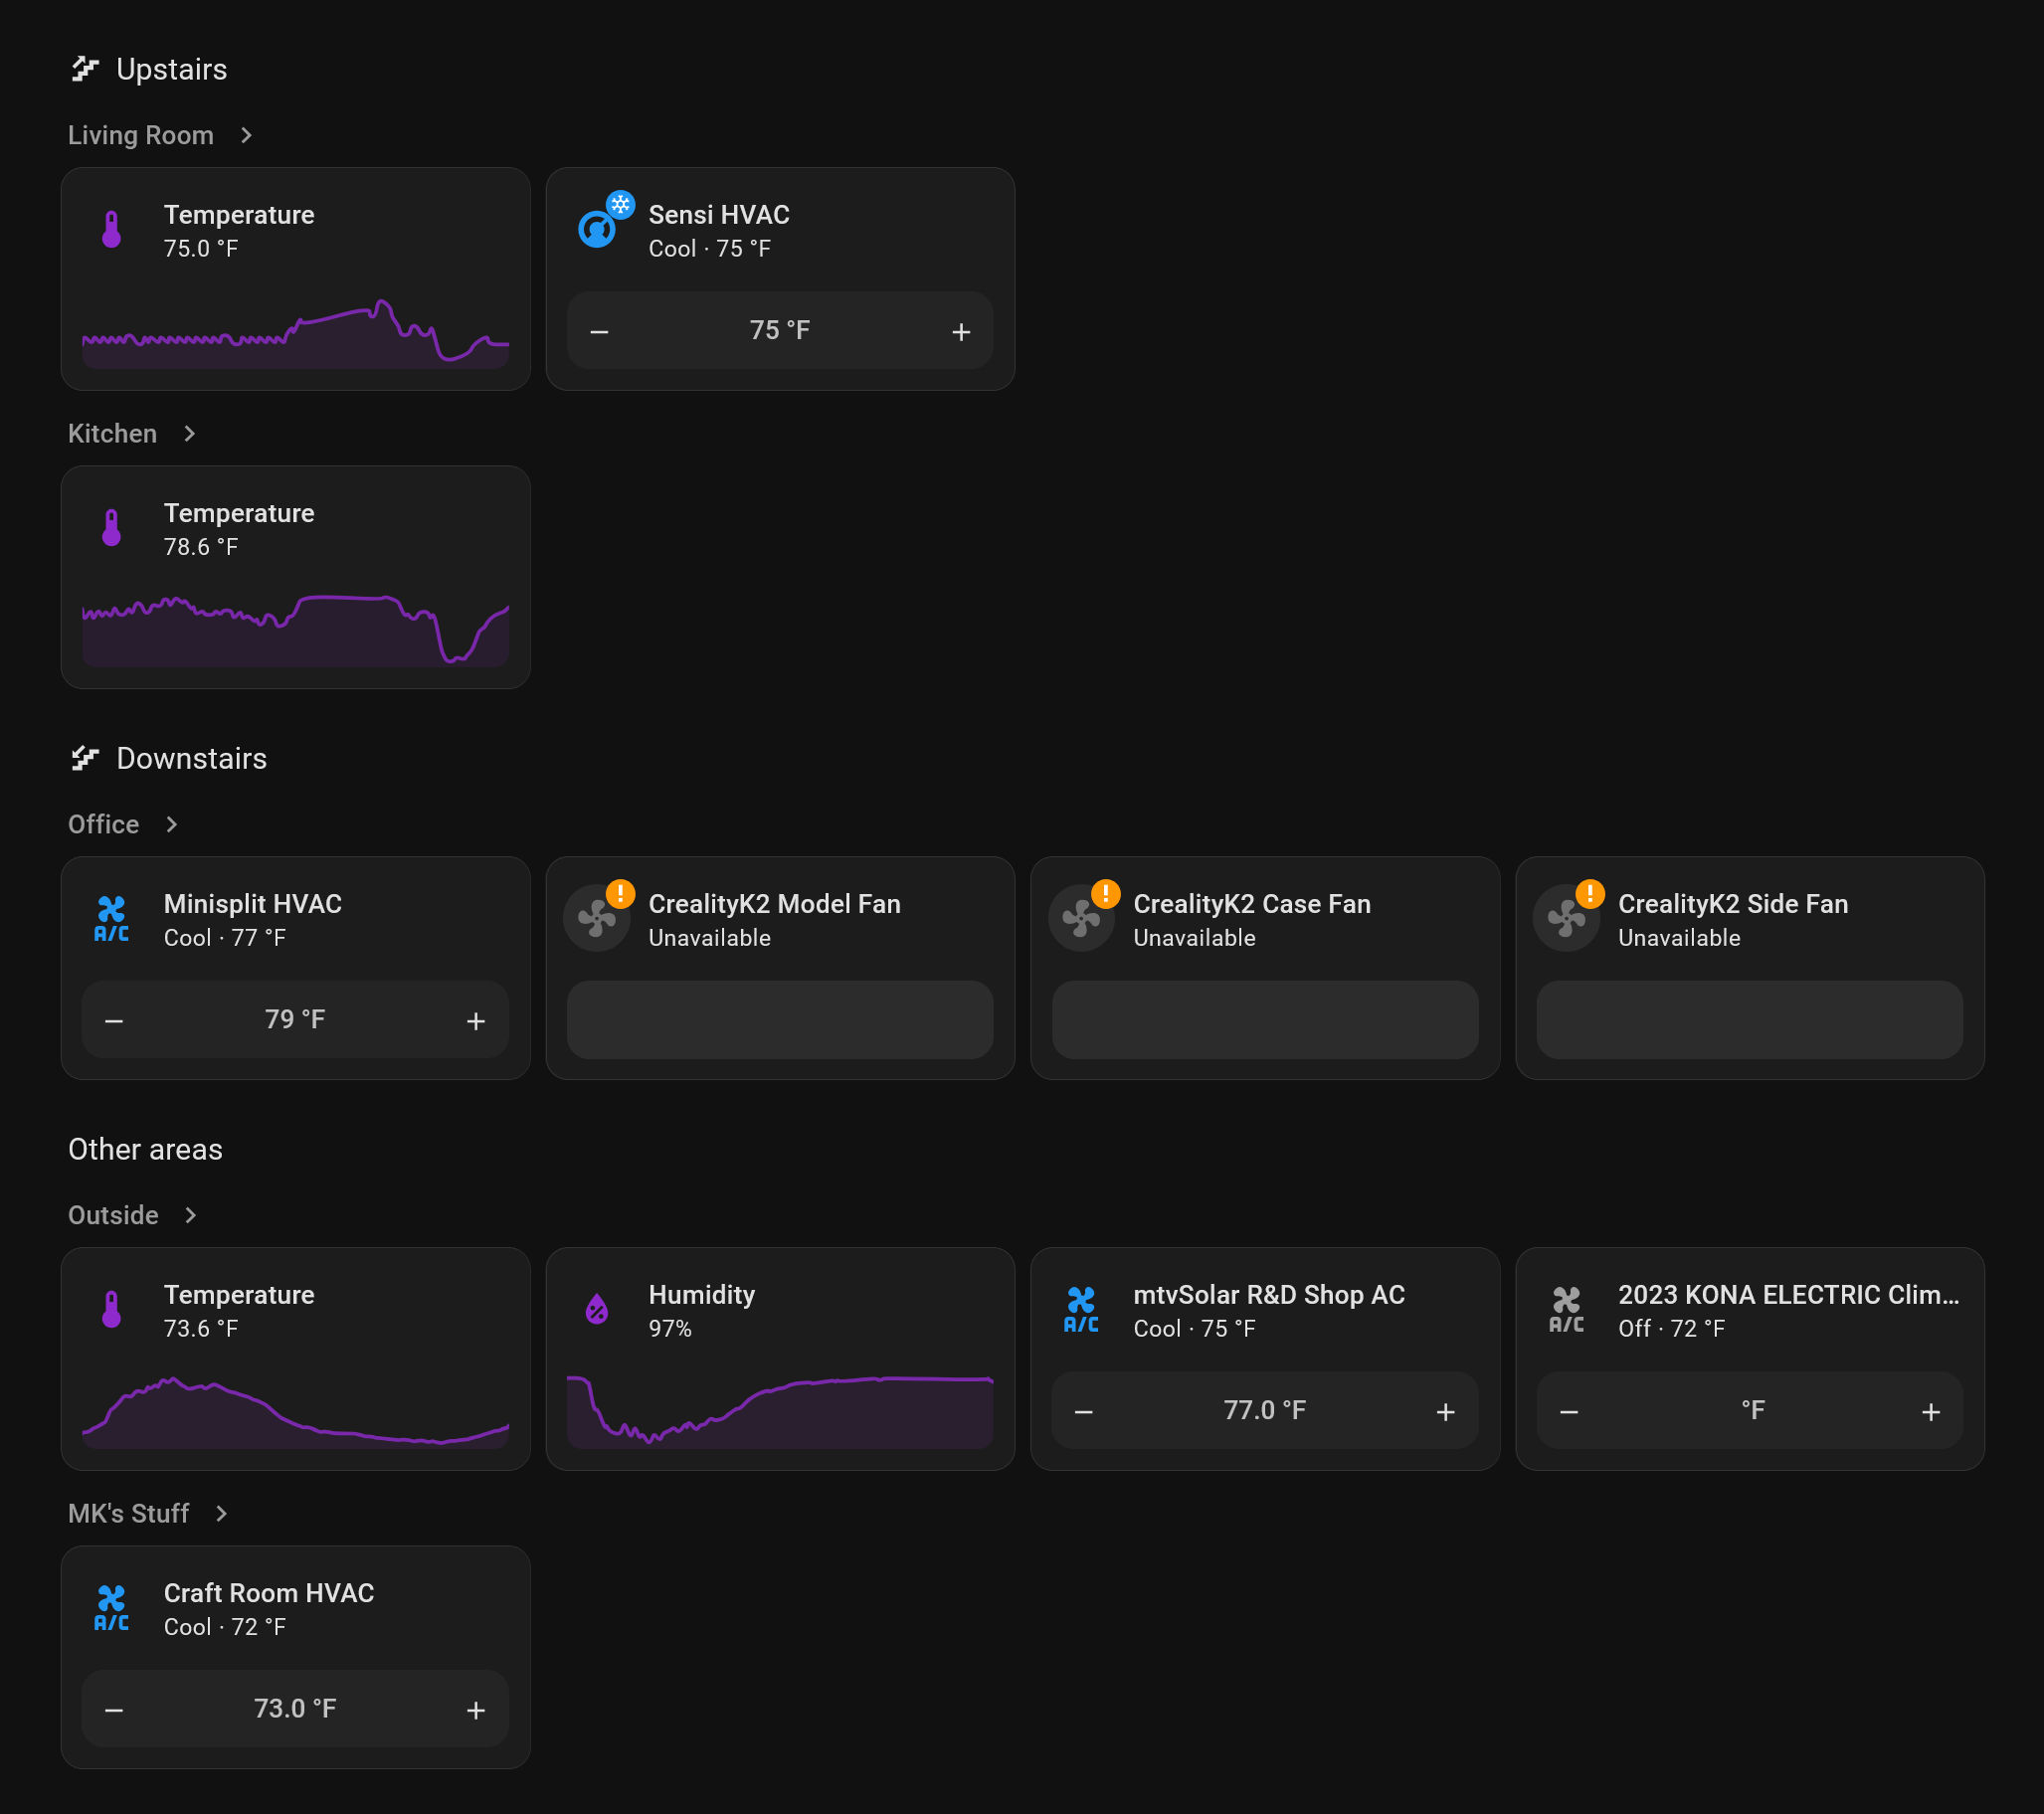Viewport: 2044px width, 1814px height.
Task: Click the Outside temperature history graph
Action: point(296,1412)
